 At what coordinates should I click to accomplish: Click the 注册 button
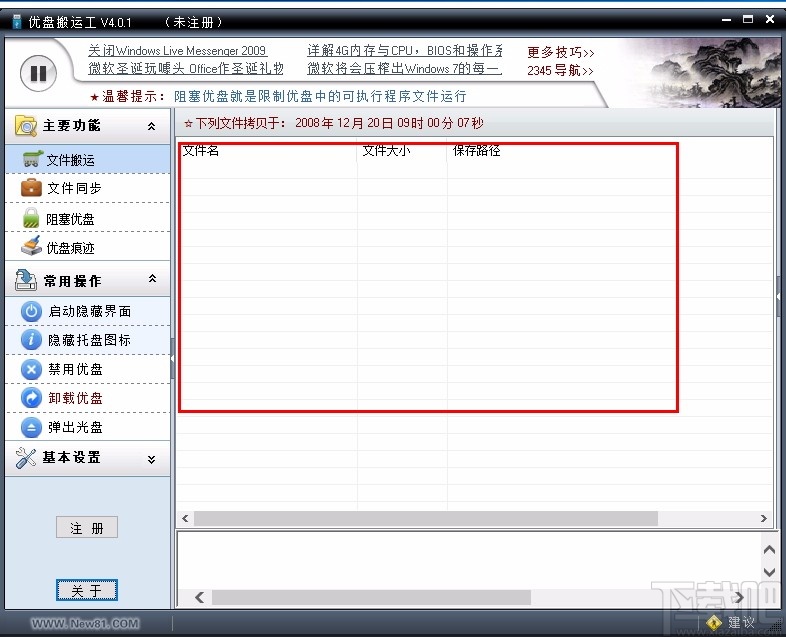tap(87, 527)
